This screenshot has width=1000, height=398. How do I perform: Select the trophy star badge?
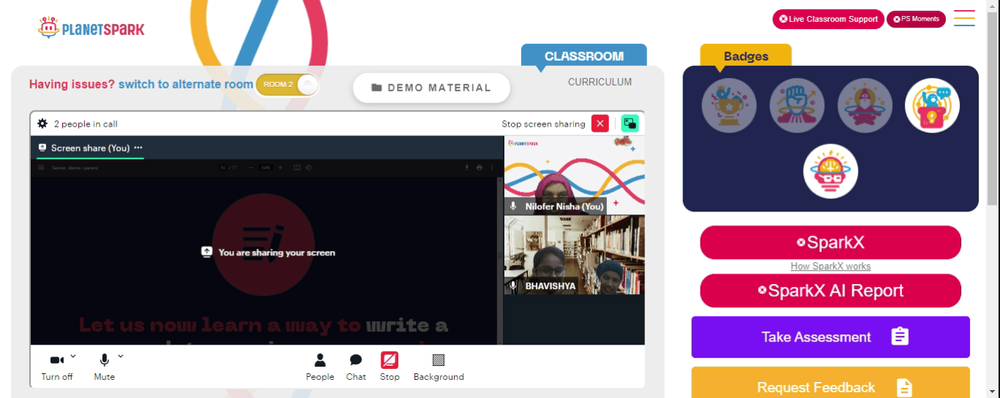tap(729, 105)
